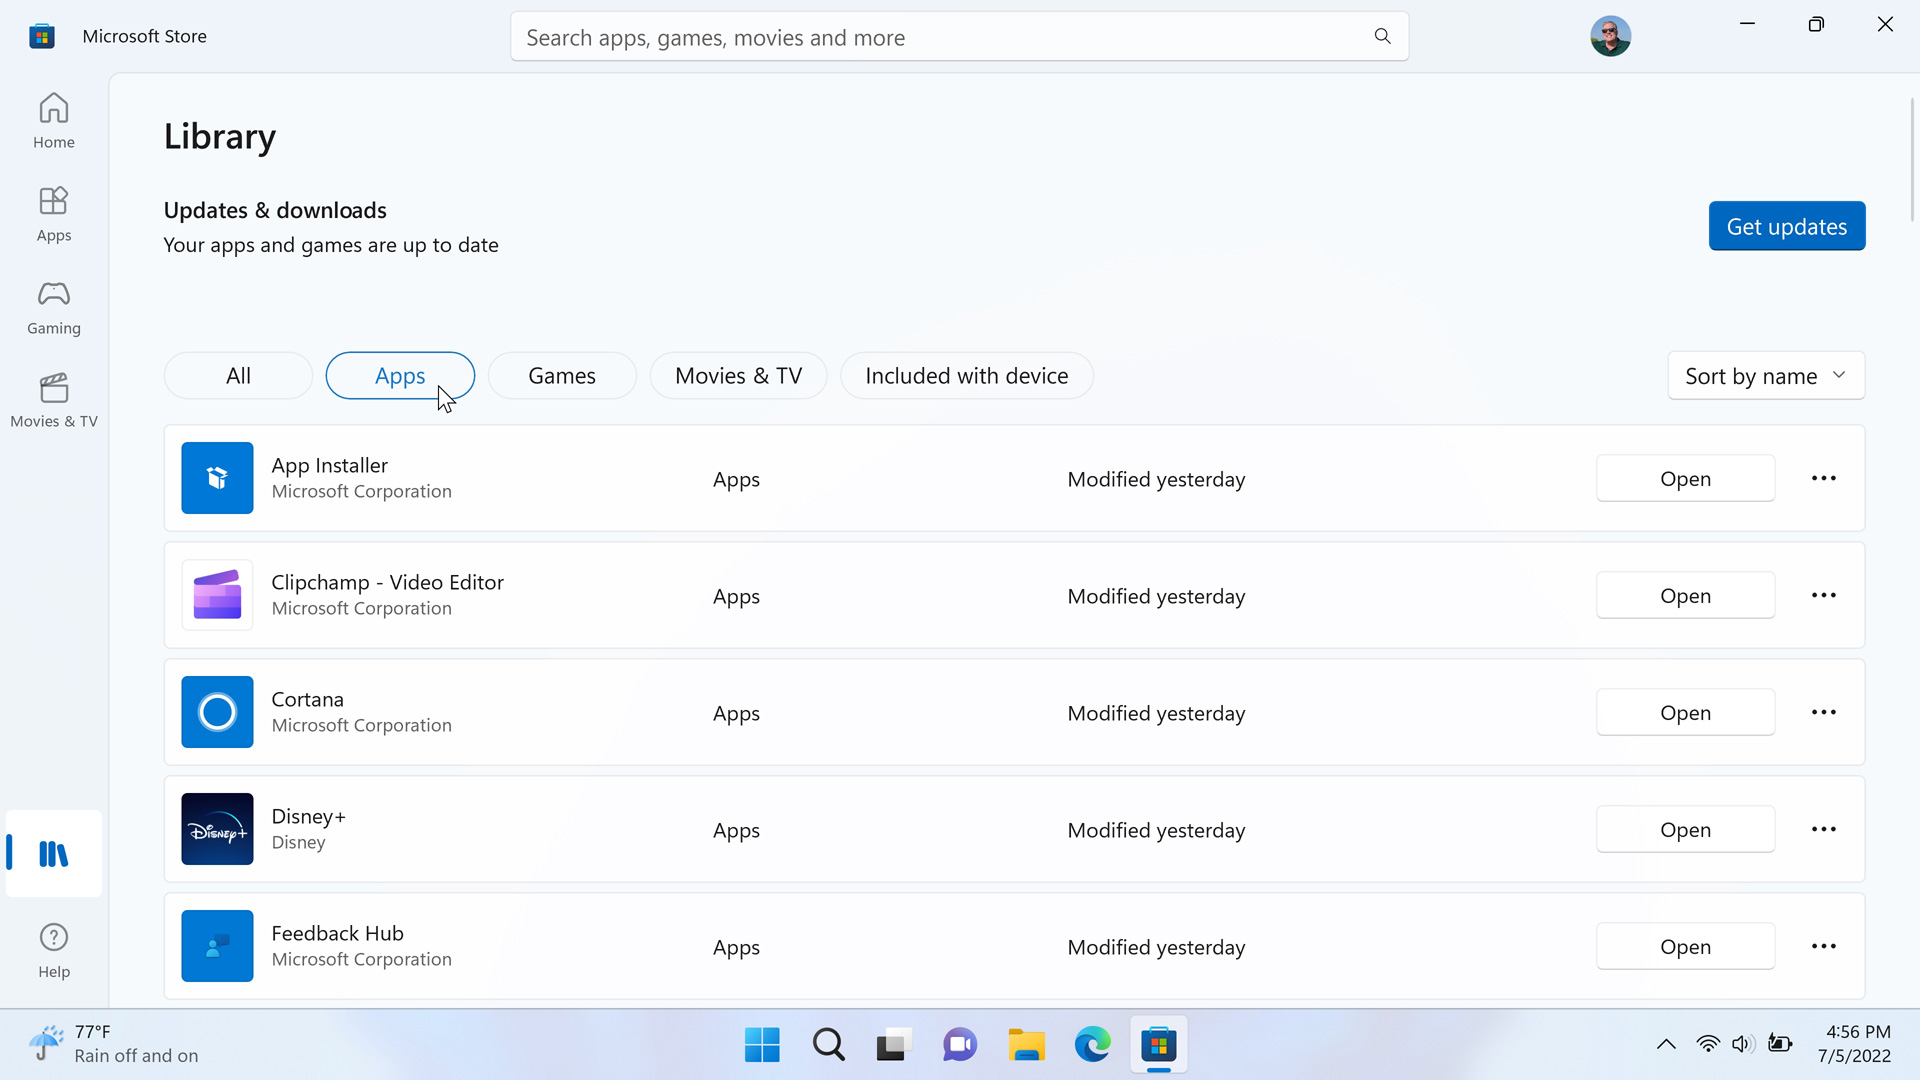Screen dimensions: 1920x1080
Task: Expand the Sort by name dropdown
Action: pos(1765,376)
